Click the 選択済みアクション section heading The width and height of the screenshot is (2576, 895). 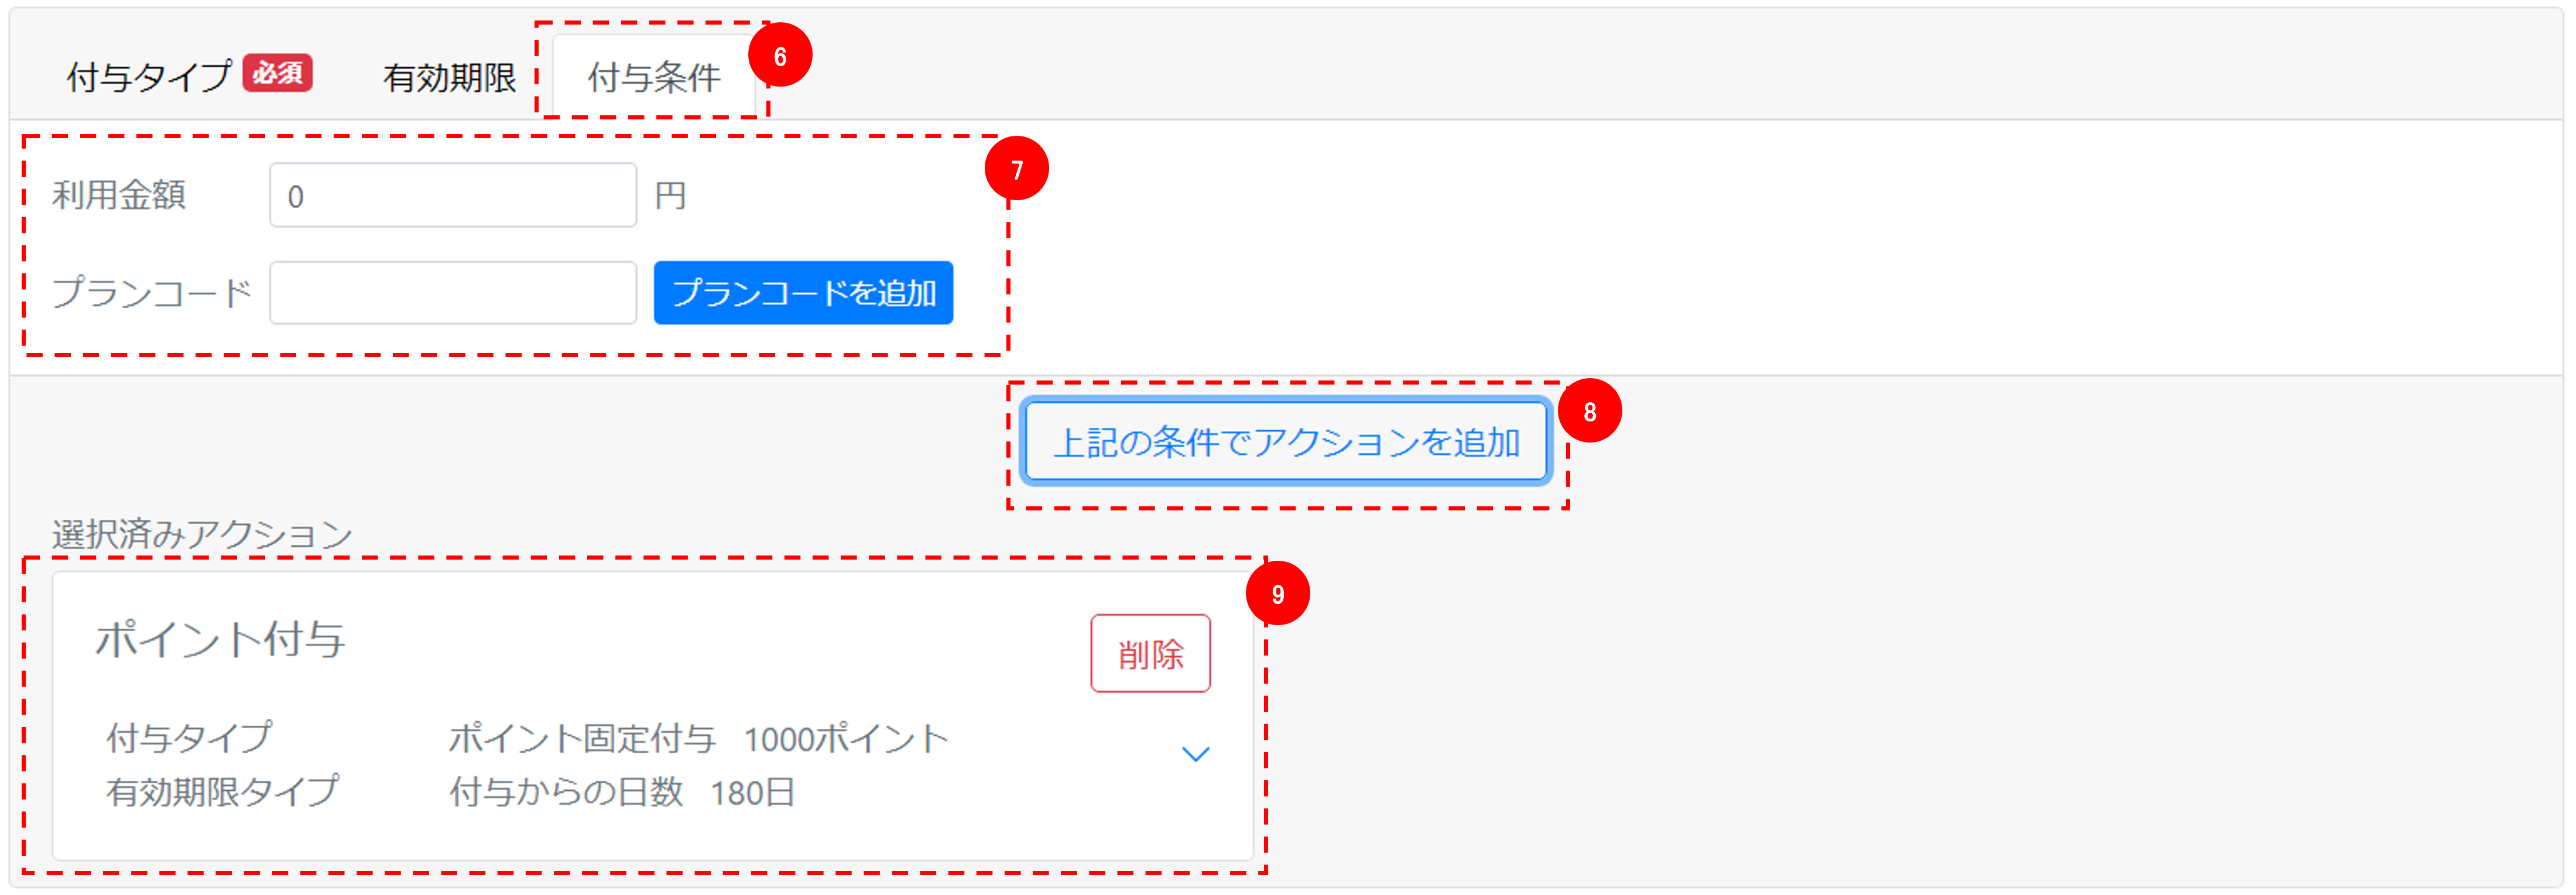coord(202,534)
